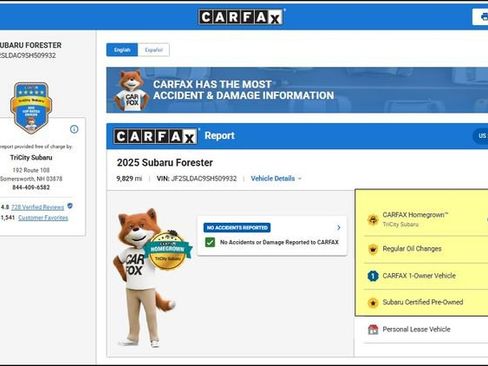Click the No Accidents or Damage Reported text
Viewport: 488px width, 366px height.
pyautogui.click(x=279, y=242)
